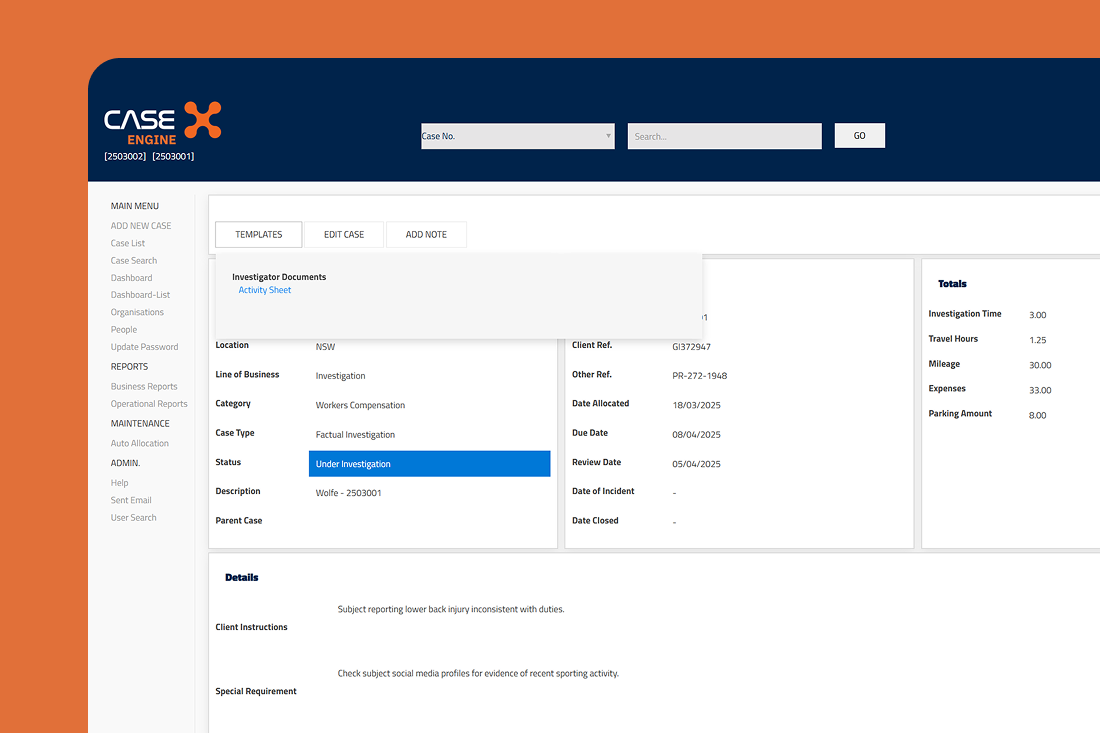Open Case List in sidebar

128,243
